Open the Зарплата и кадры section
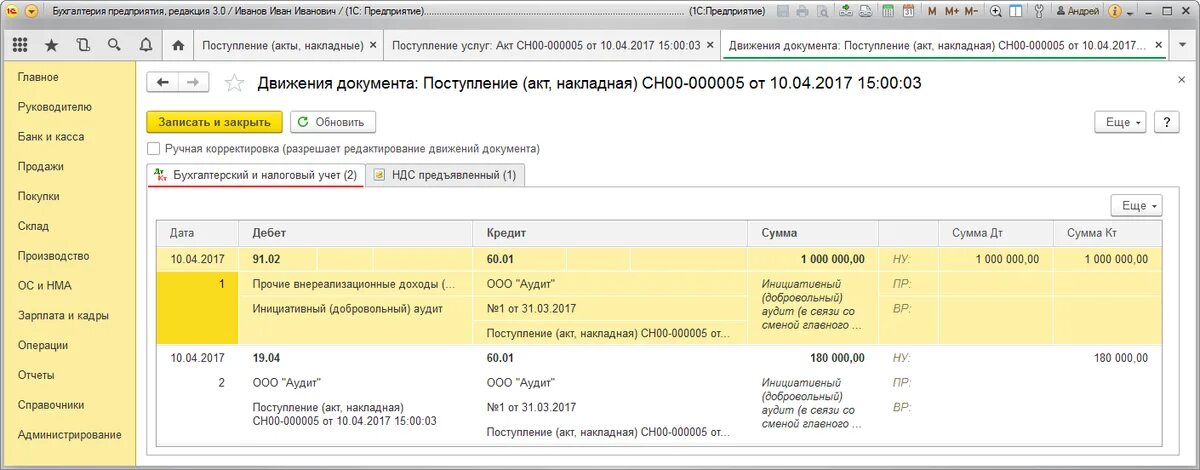The width and height of the screenshot is (1200, 470). 64,316
